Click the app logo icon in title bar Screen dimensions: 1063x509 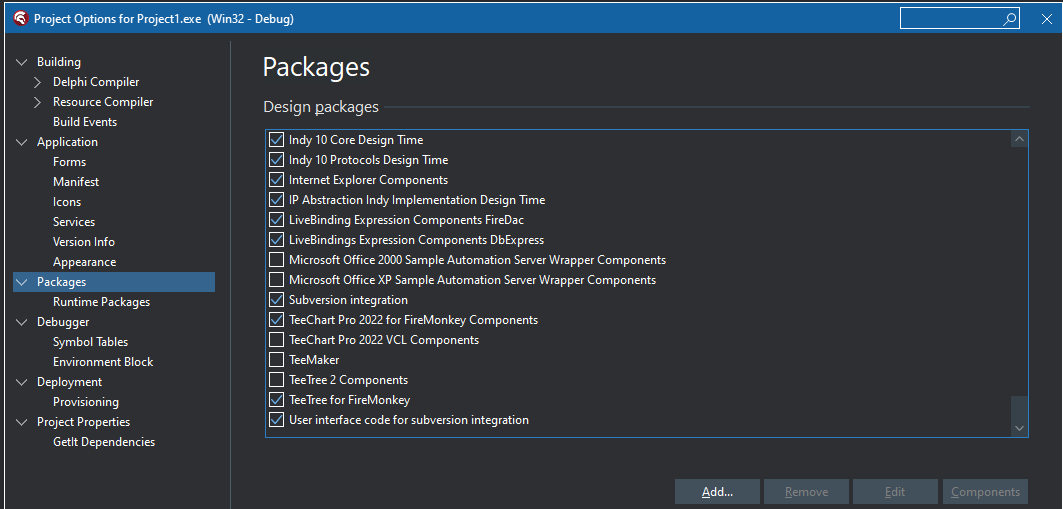20,19
